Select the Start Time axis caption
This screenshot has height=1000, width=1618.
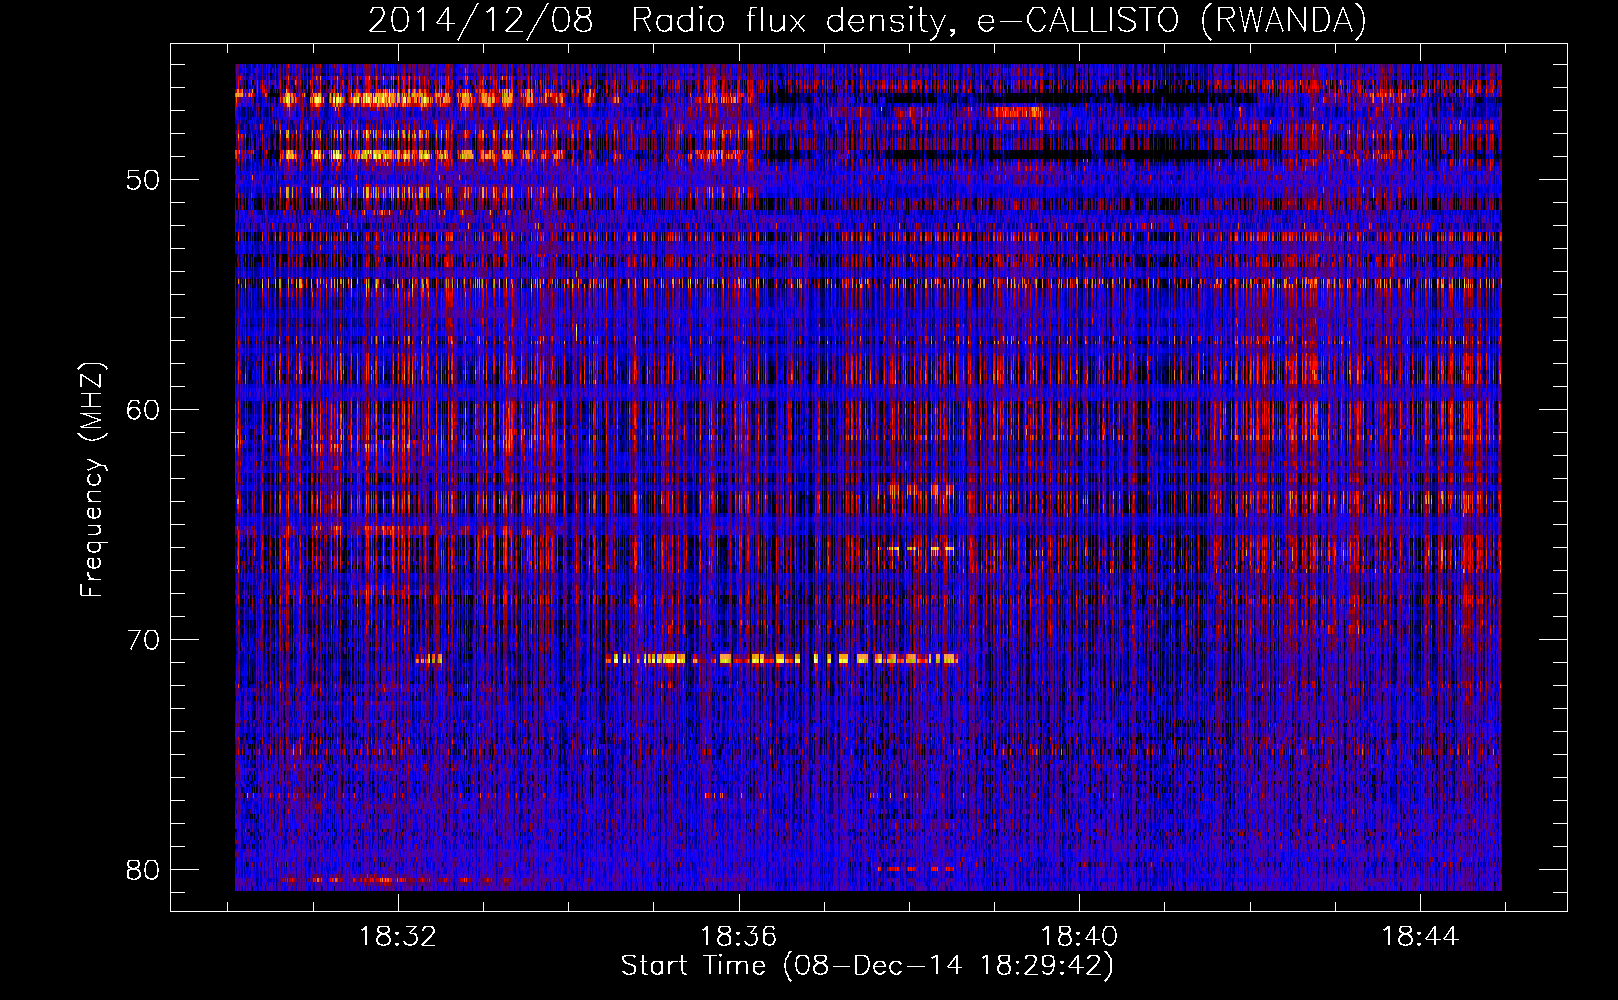[867, 966]
